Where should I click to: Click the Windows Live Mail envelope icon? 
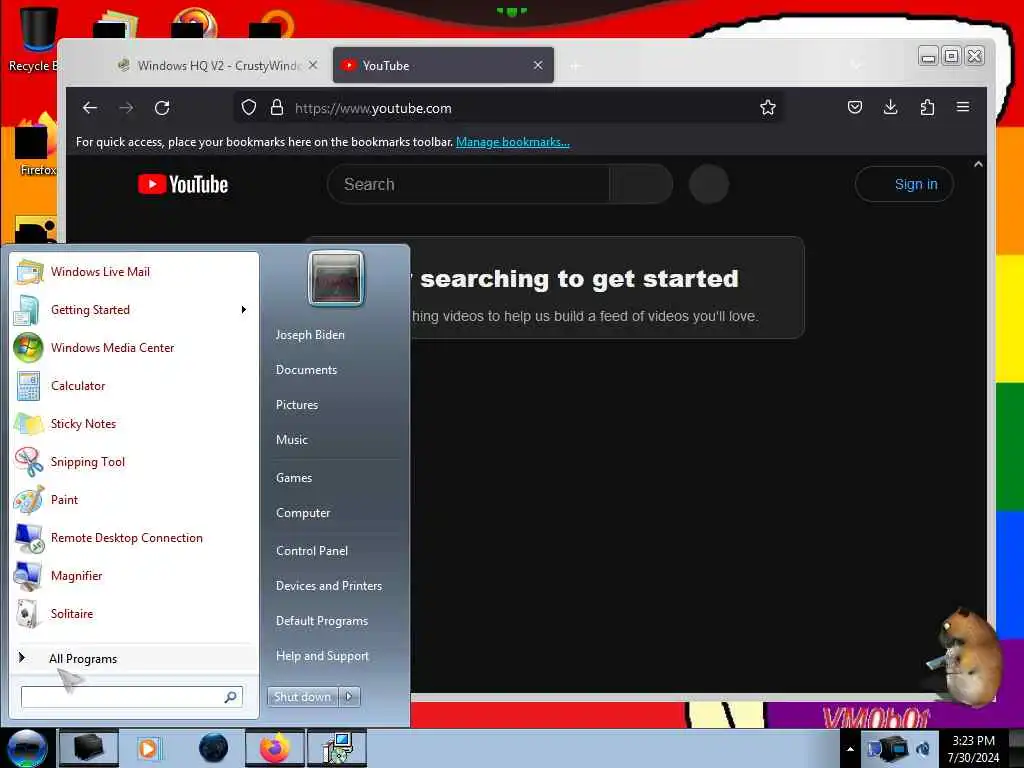[29, 272]
